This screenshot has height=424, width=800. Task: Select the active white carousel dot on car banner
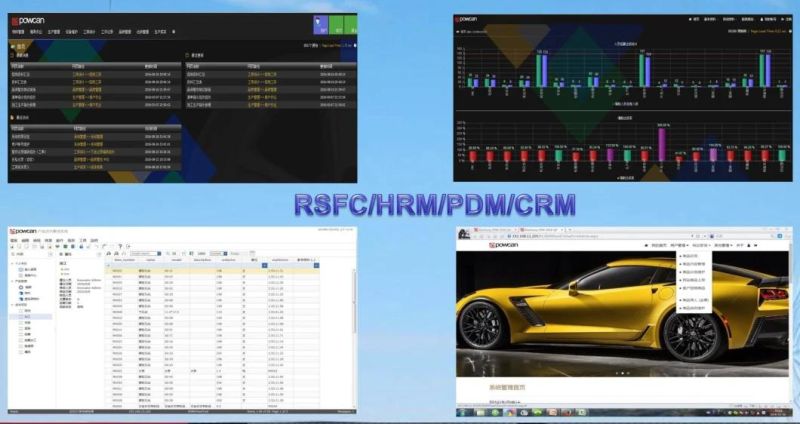coord(622,373)
